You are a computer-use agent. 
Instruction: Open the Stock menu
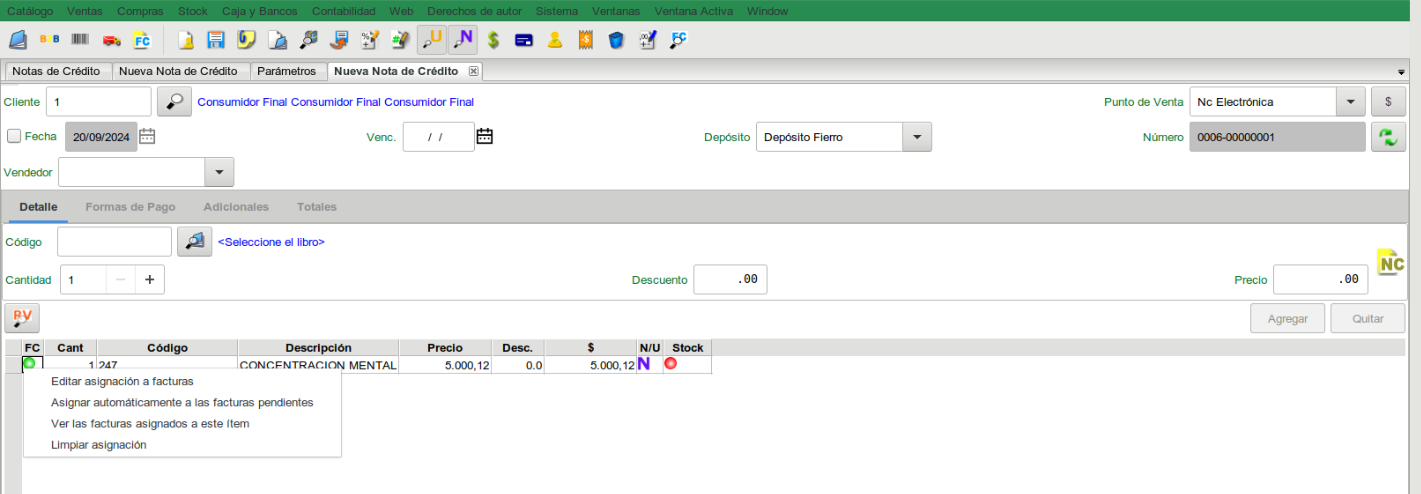click(193, 11)
